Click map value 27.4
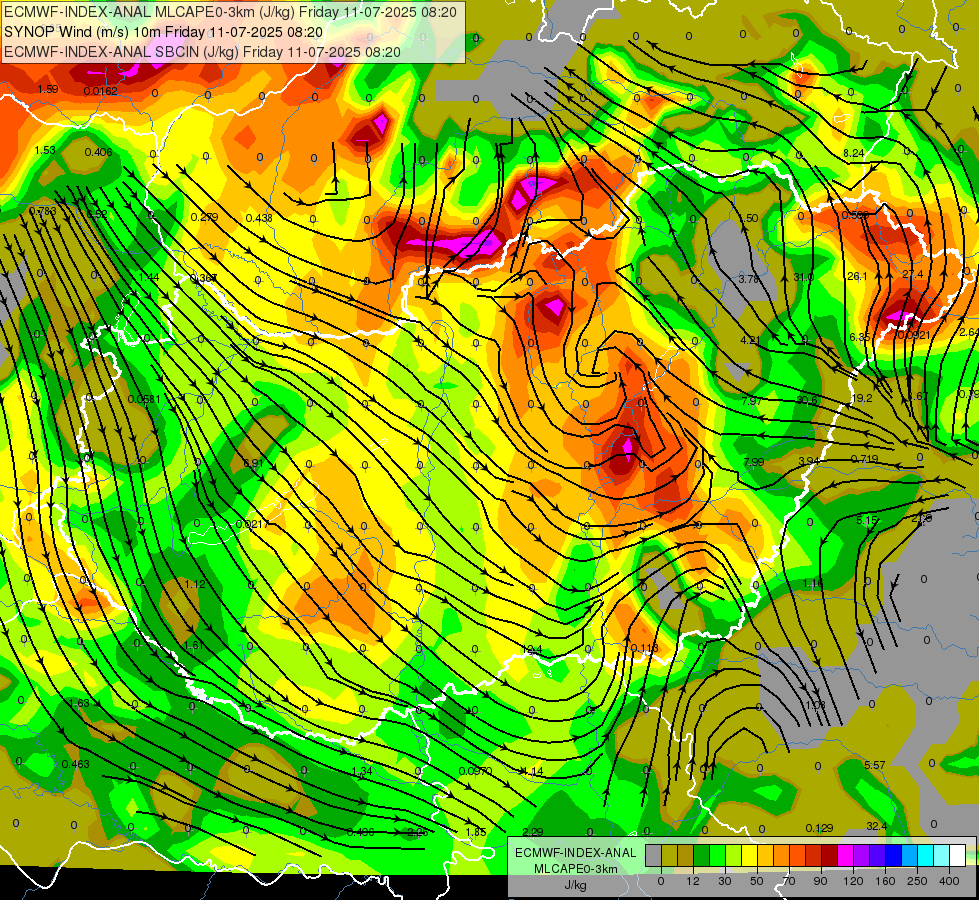This screenshot has height=900, width=979. coord(913,274)
